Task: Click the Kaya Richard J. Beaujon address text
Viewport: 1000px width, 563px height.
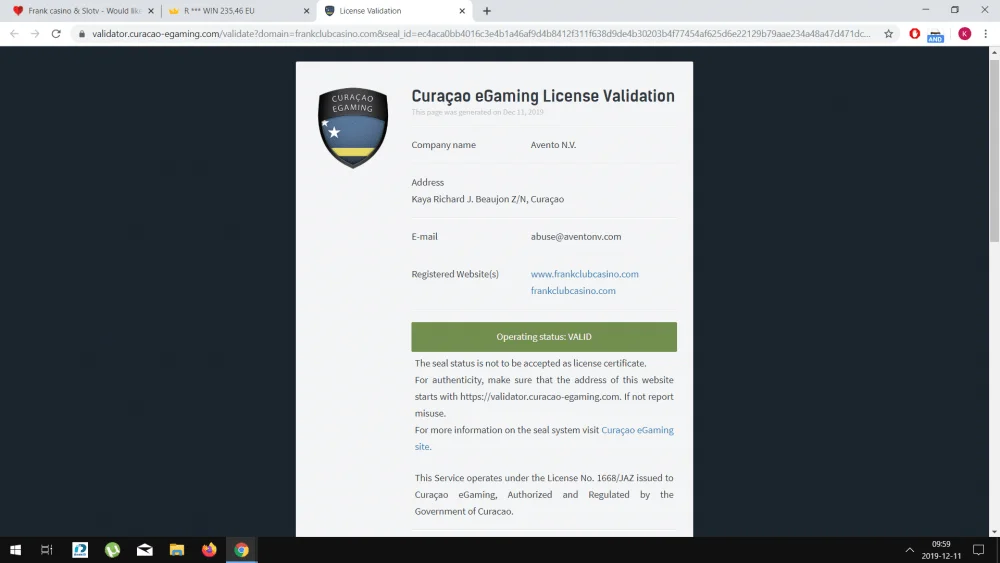Action: 487,199
